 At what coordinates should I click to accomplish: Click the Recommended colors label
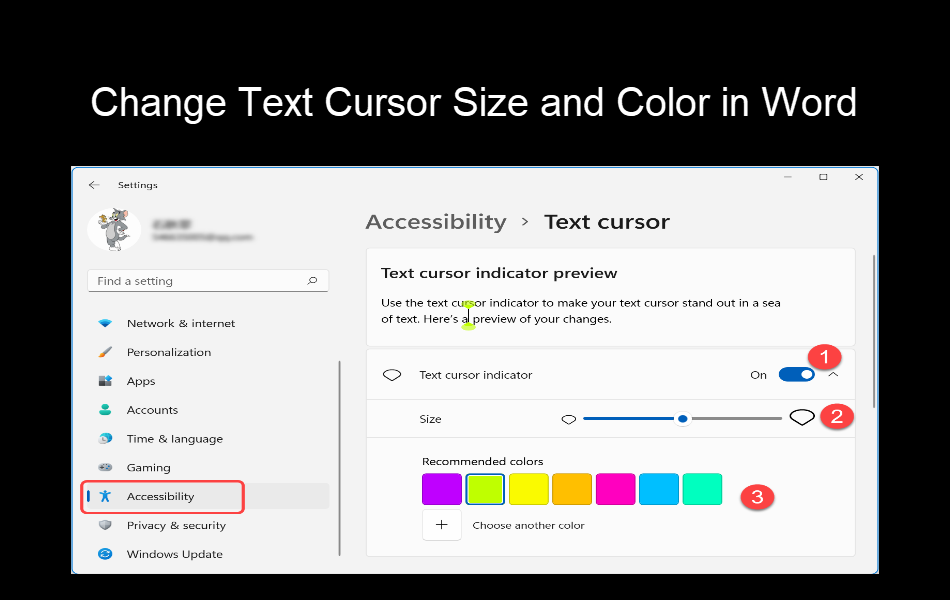pos(482,461)
